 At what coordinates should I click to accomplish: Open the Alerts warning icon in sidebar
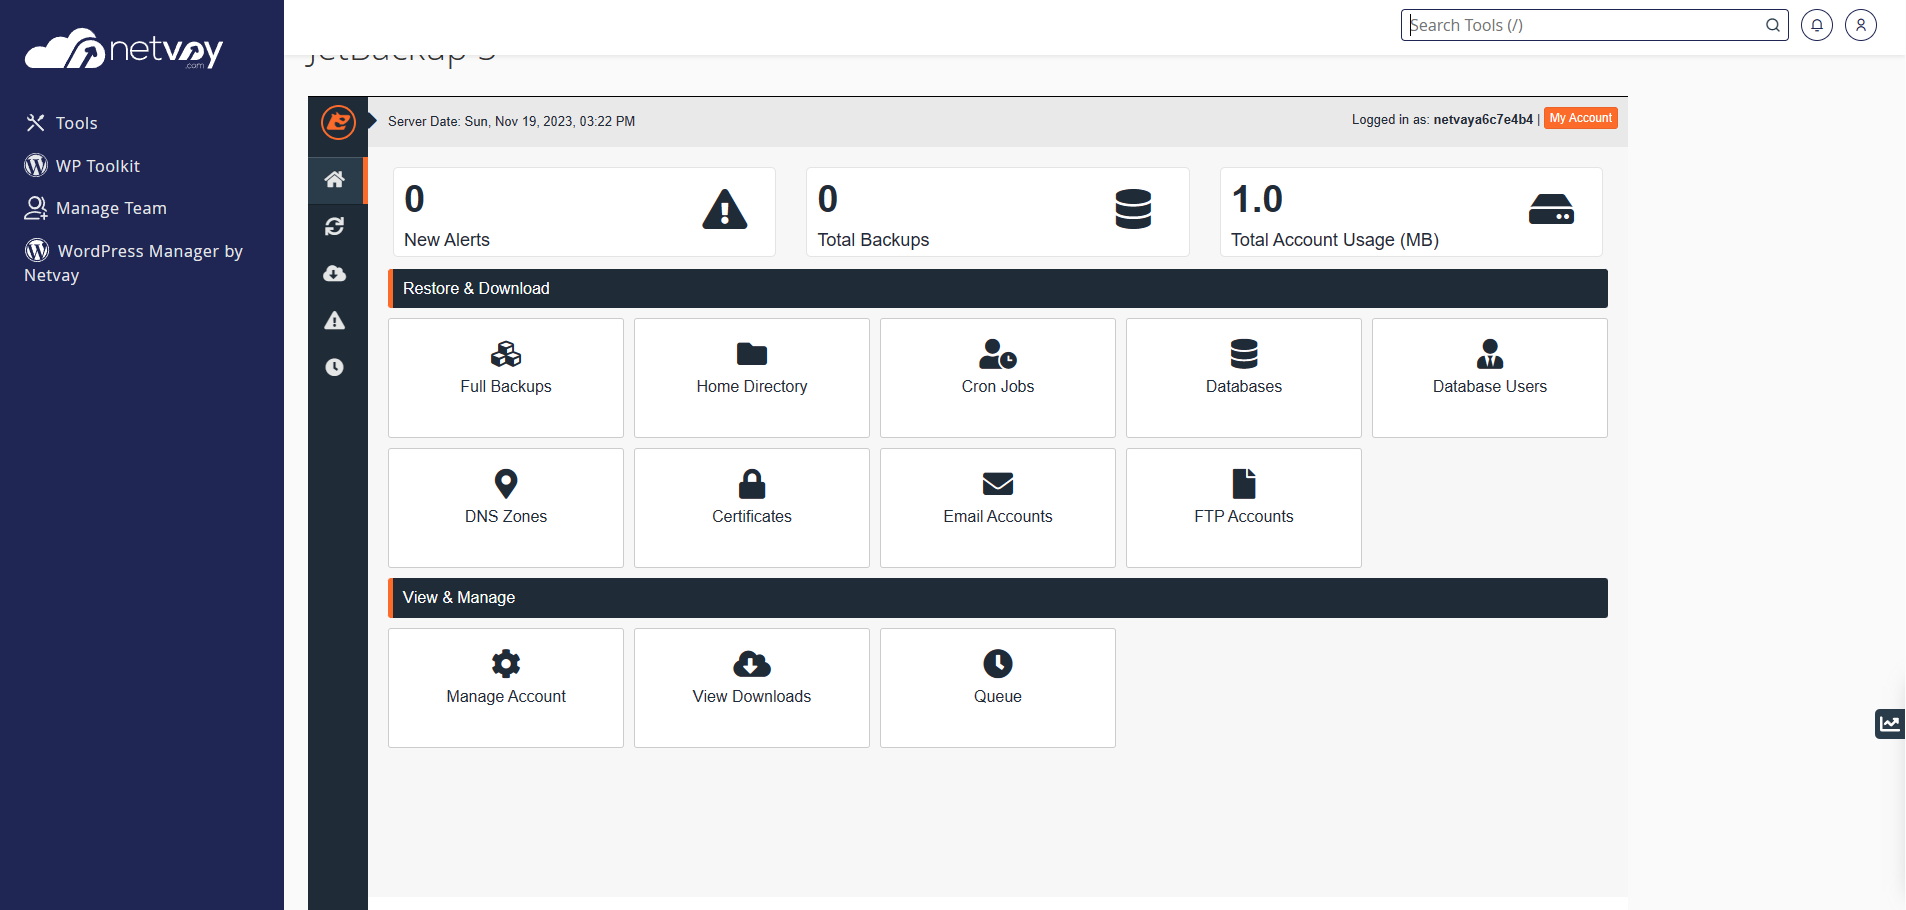pos(335,320)
